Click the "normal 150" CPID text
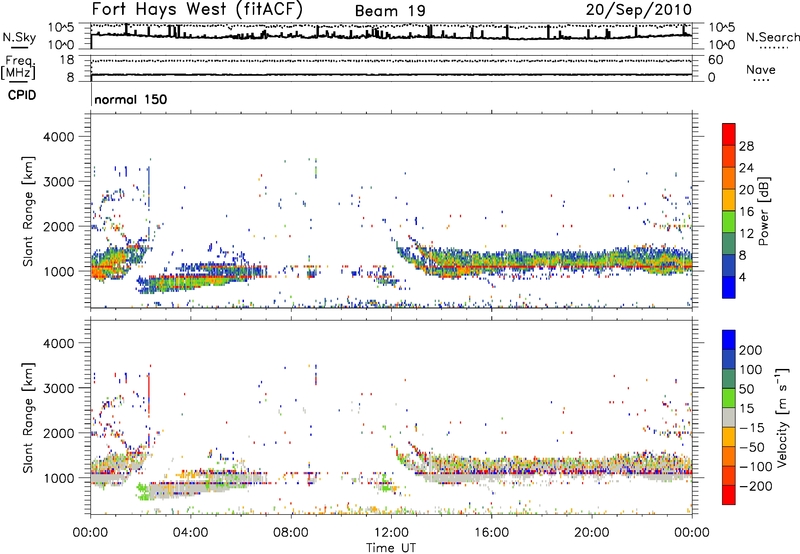The height and width of the screenshot is (554, 800). (x=131, y=99)
